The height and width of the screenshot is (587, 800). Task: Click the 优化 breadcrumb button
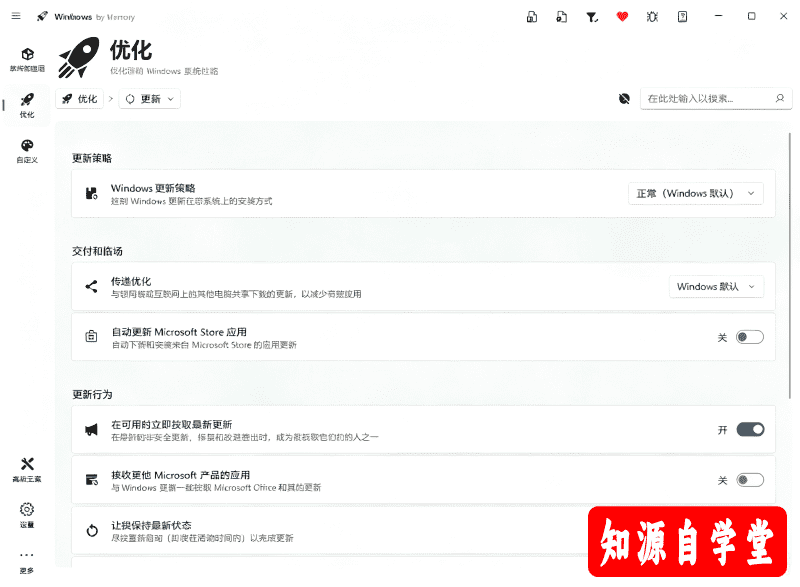coord(80,99)
